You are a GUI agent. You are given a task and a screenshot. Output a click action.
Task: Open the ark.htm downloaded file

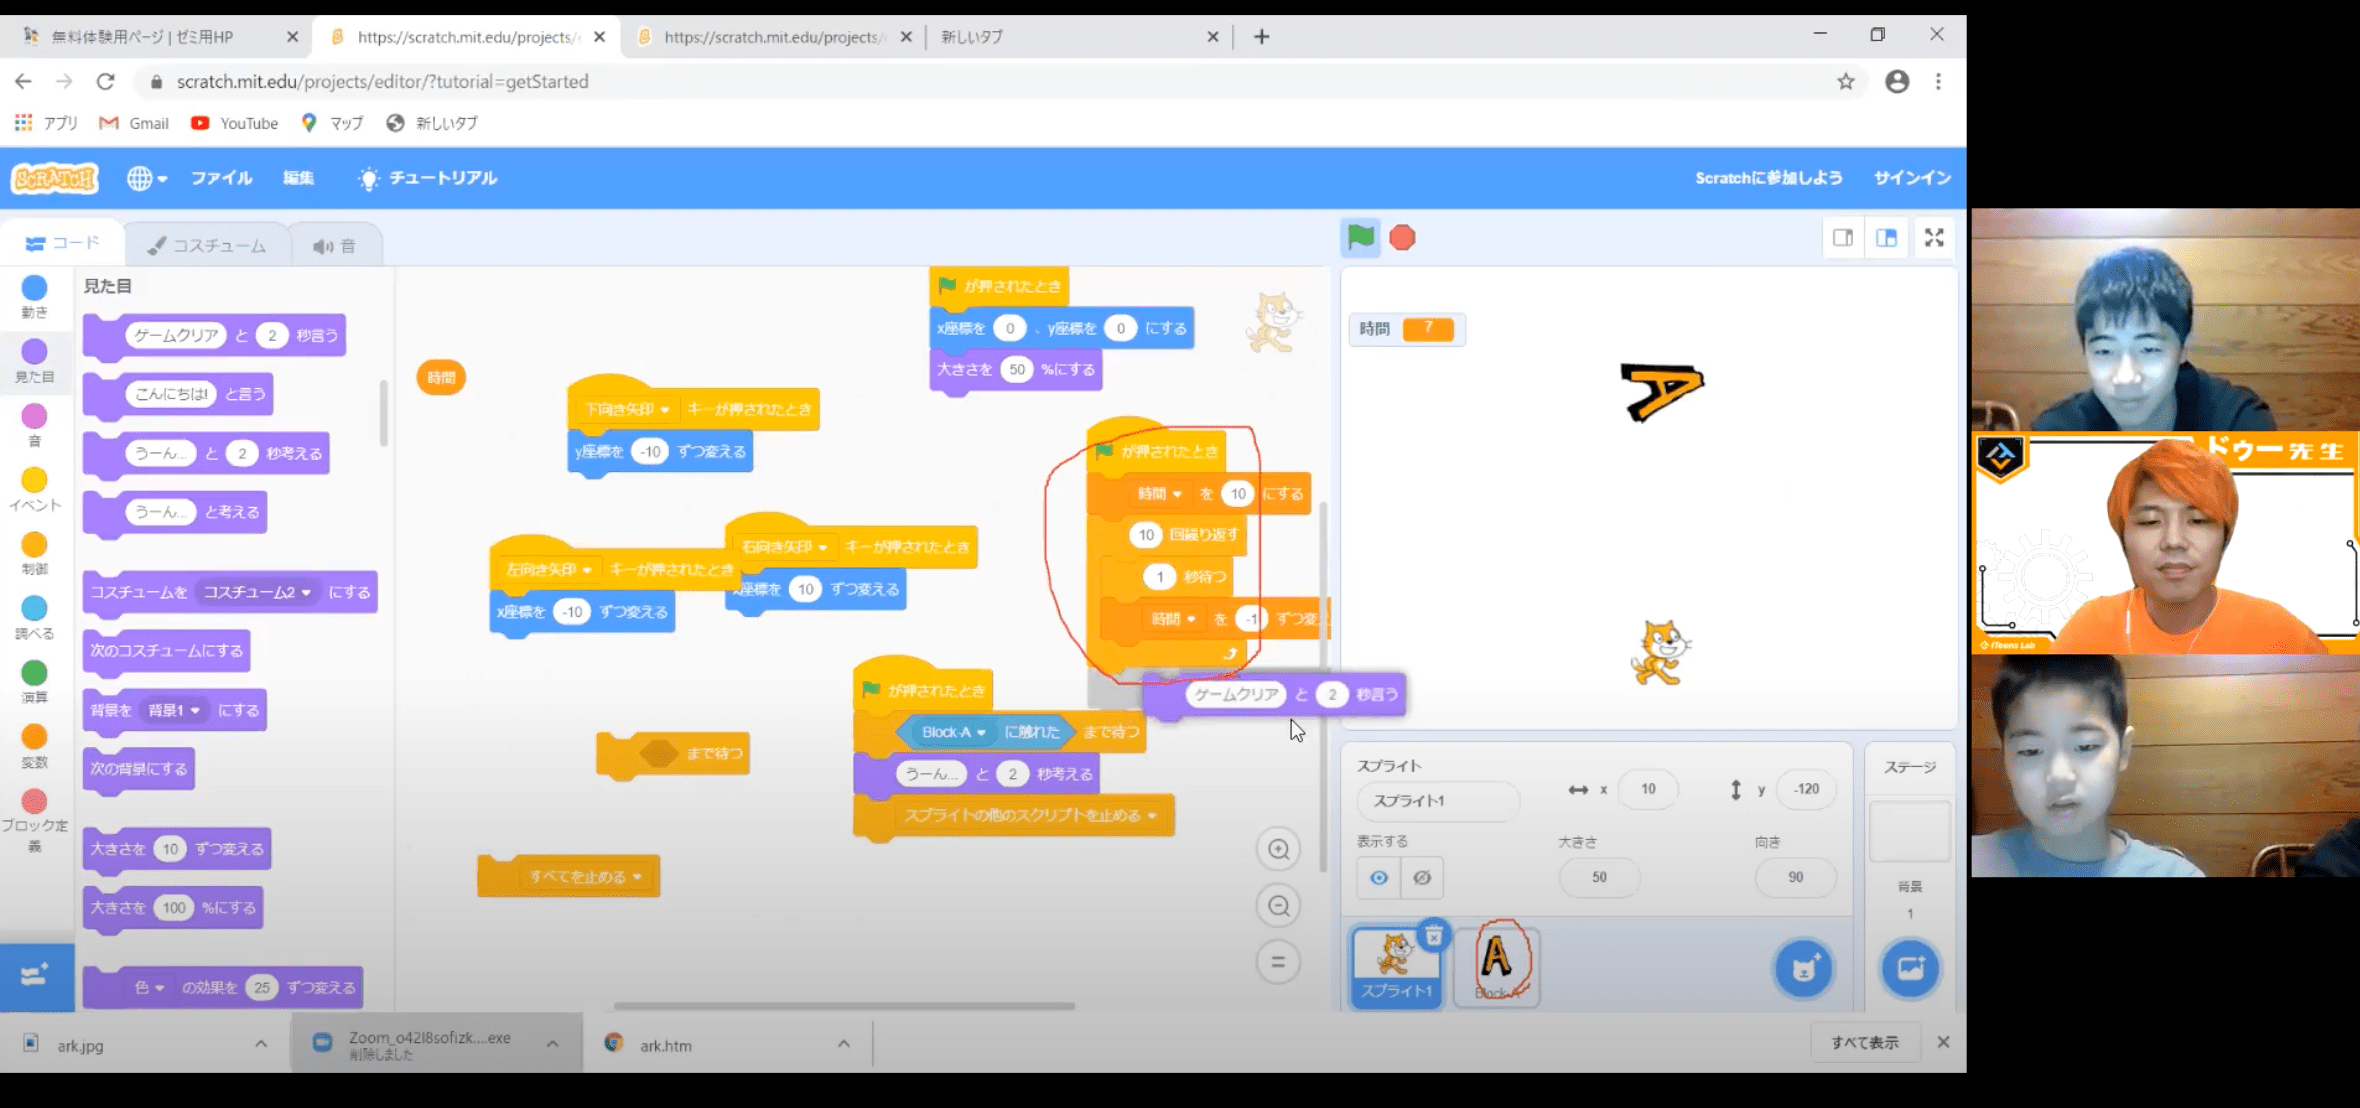coord(665,1045)
